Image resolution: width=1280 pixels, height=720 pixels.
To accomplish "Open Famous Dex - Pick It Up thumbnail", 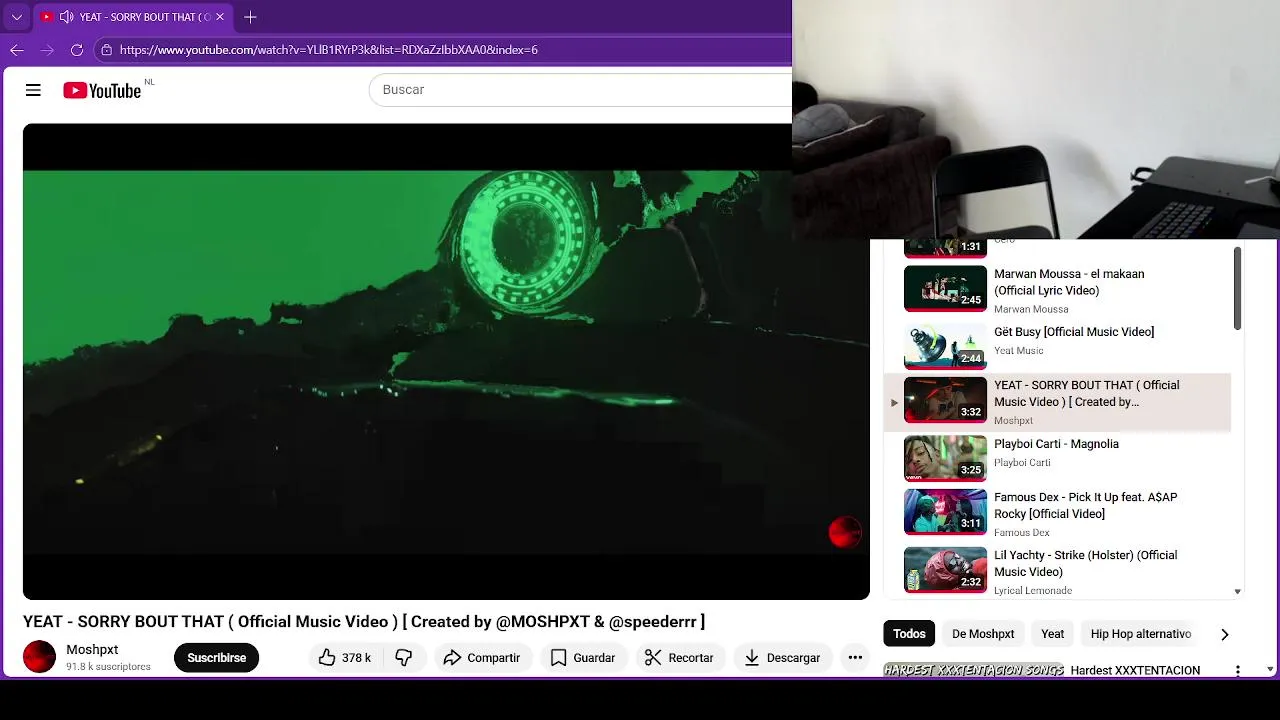I will (x=945, y=511).
